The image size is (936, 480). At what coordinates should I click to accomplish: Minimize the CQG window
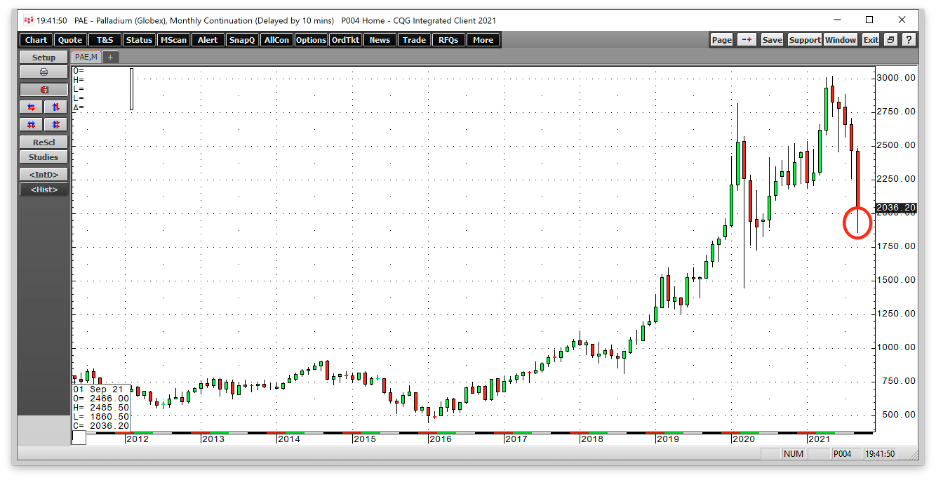[838, 20]
